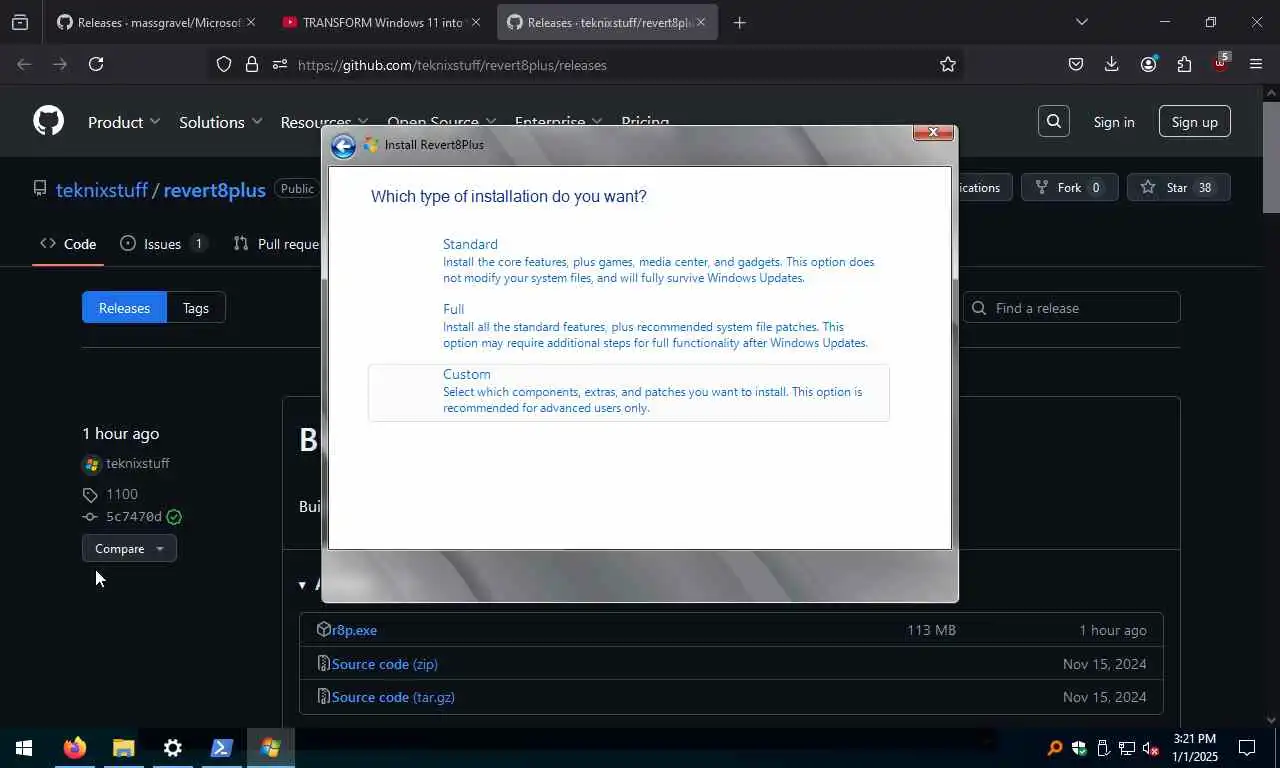Open the Pocket save icon
Screen dimensions: 1280x768
click(1076, 64)
